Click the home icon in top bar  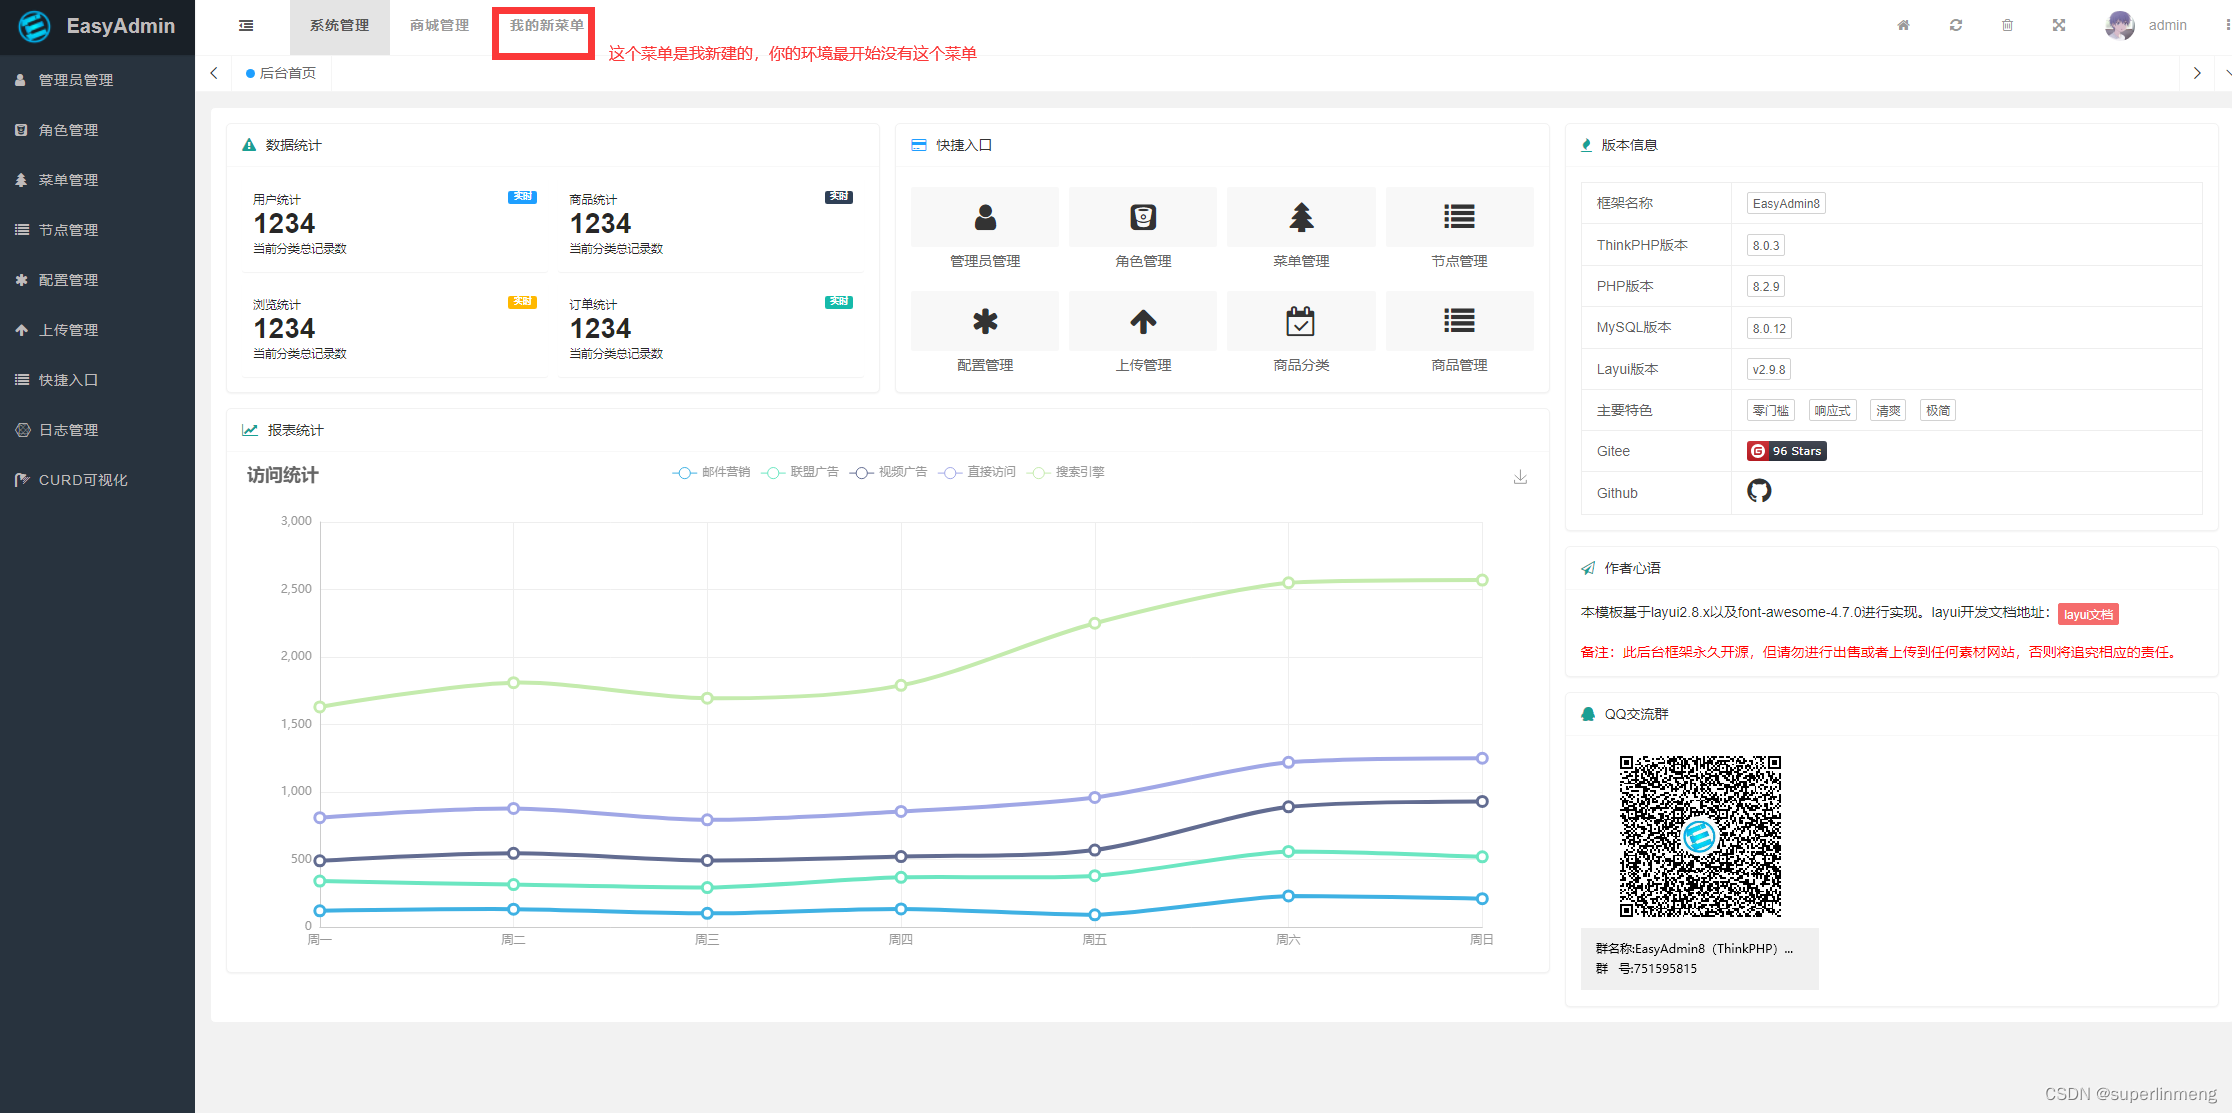[1903, 26]
